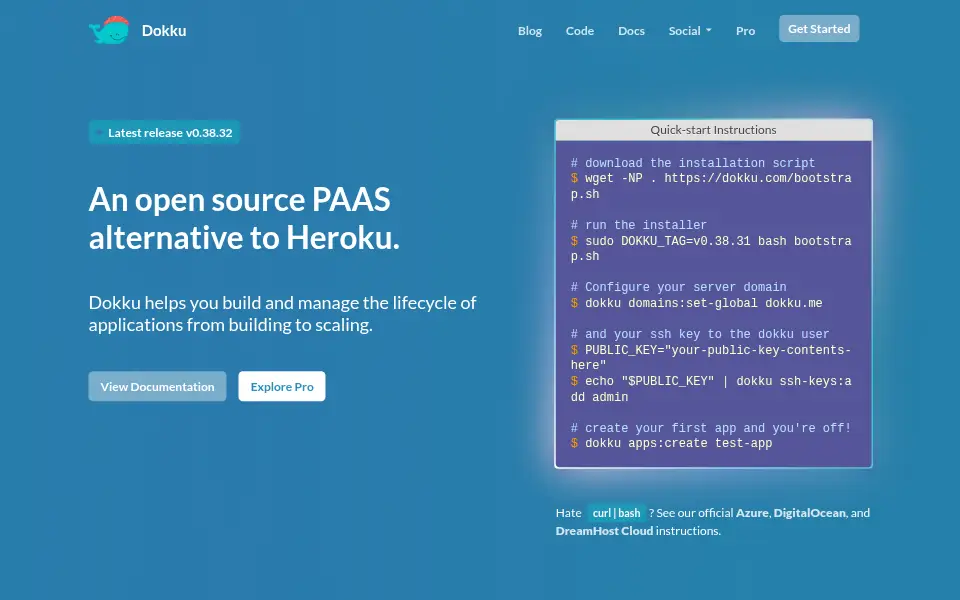Open the Latest release v0.38.32 badge
The height and width of the screenshot is (600, 960).
pos(164,132)
